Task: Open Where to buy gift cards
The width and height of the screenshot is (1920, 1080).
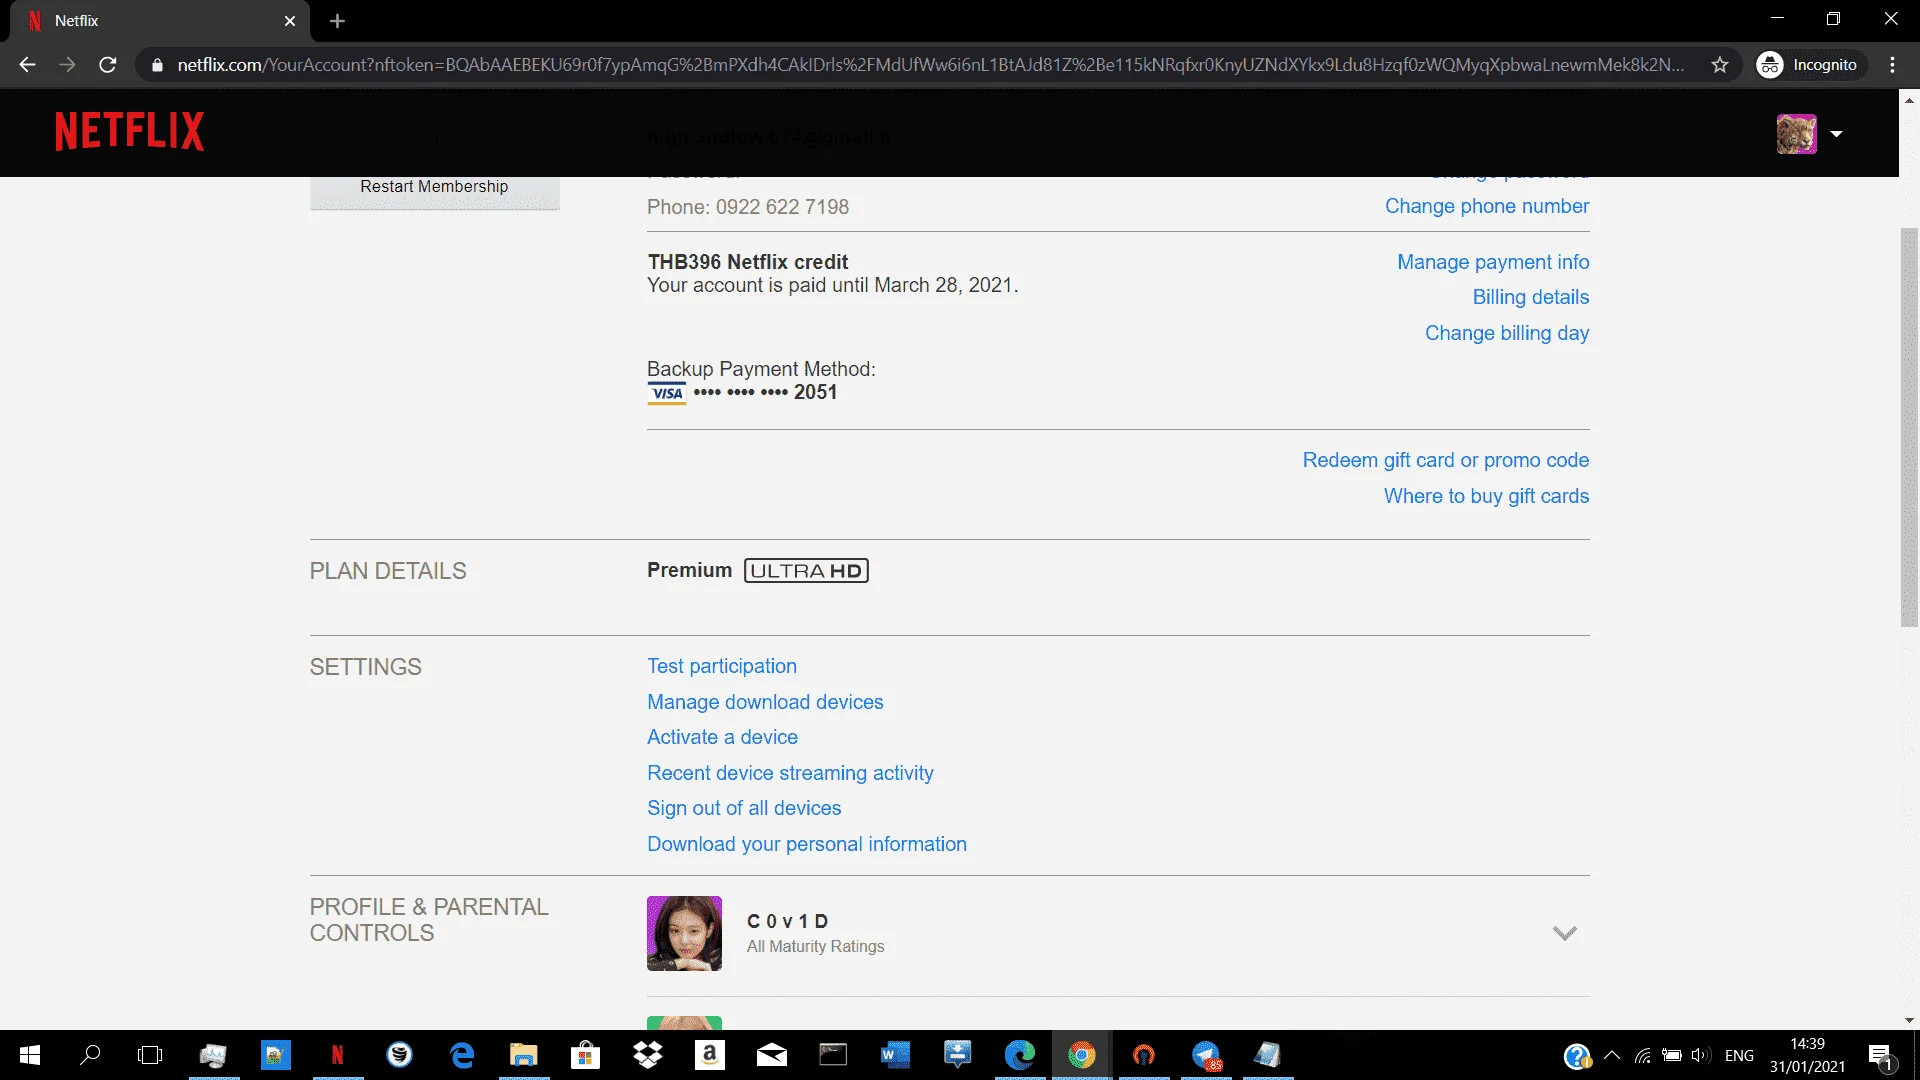Action: click(1487, 496)
